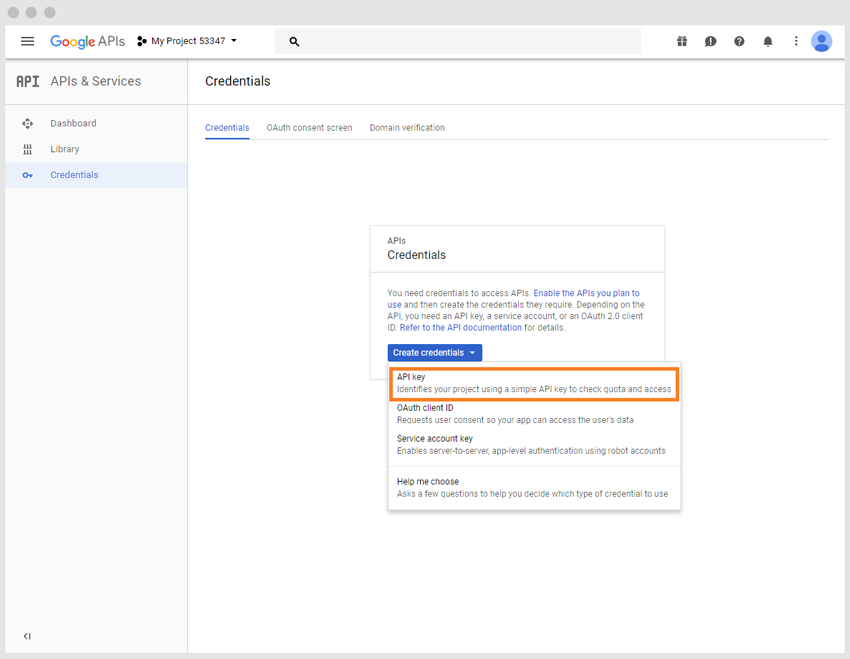Follow Enable the APIs you plan to use link
Viewport: 850px width, 659px height.
point(586,293)
